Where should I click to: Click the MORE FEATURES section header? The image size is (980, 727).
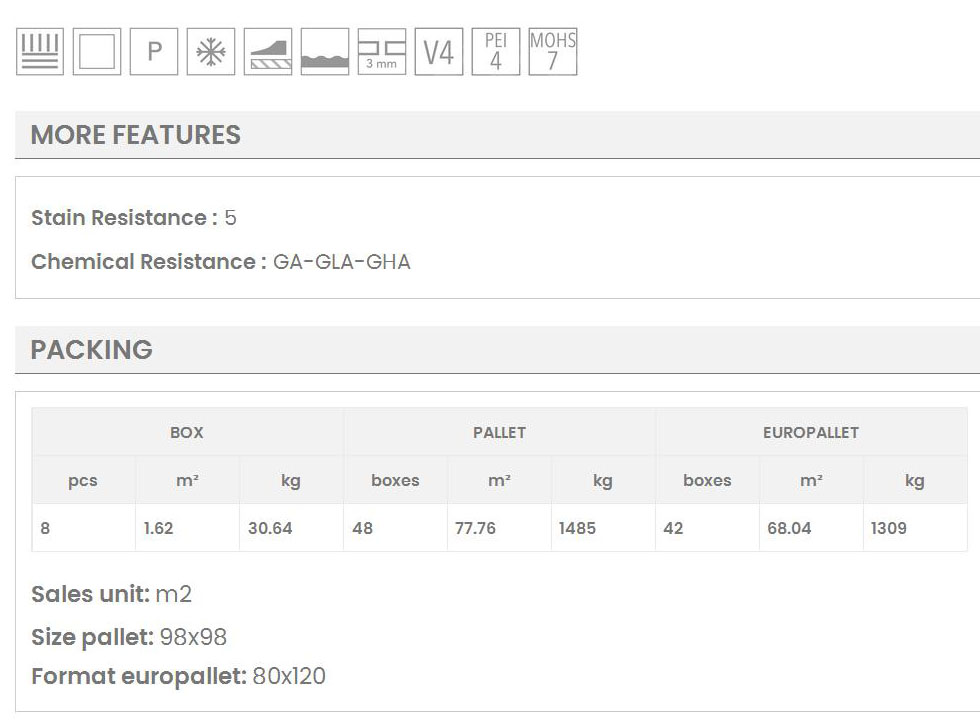[136, 135]
